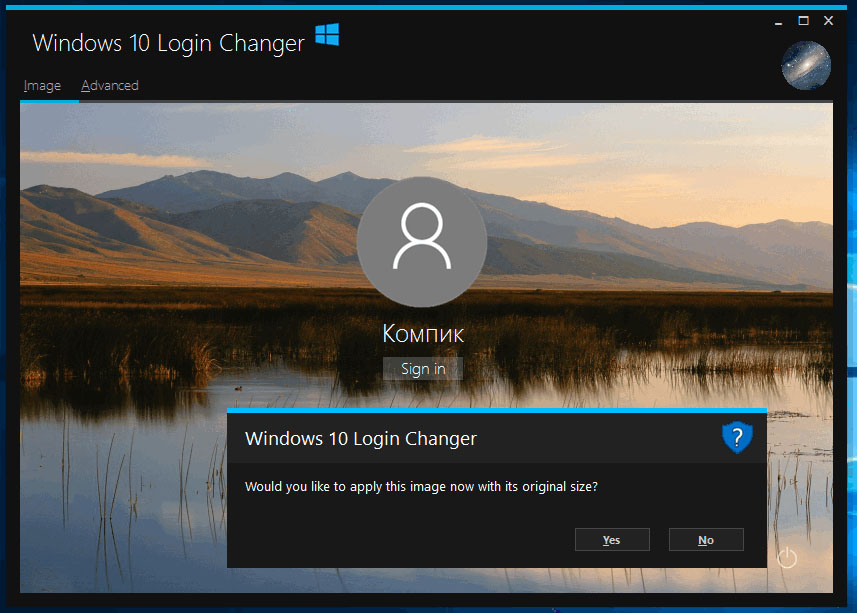Click the blue question shield icon

[x=737, y=437]
